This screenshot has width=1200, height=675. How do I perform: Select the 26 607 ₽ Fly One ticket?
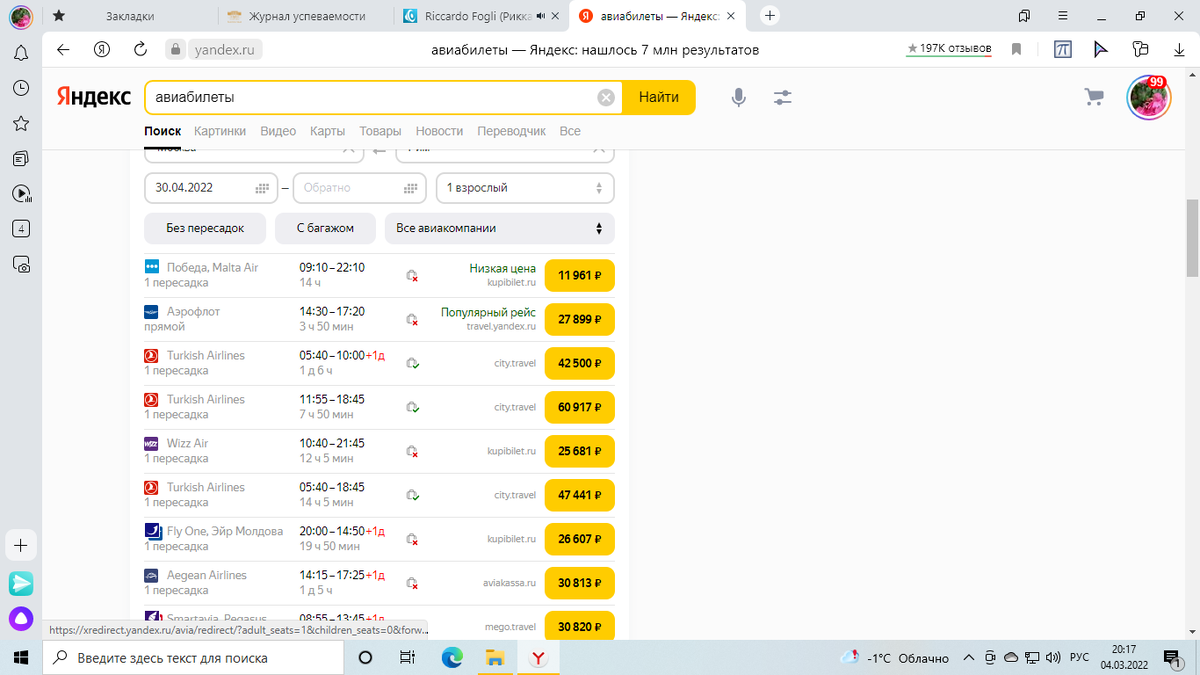point(580,539)
